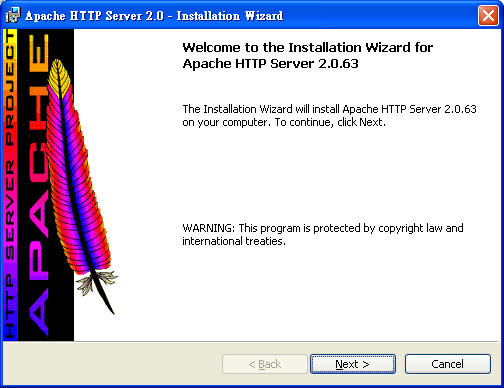Image resolution: width=504 pixels, height=388 pixels.
Task: Click the paragraph saying To continue, click Next
Action: (329, 116)
